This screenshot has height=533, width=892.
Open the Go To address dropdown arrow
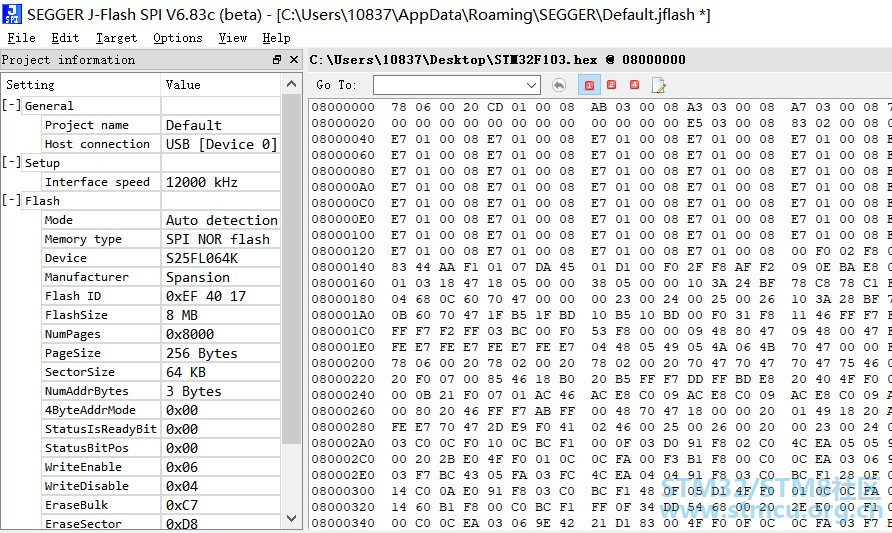click(531, 85)
